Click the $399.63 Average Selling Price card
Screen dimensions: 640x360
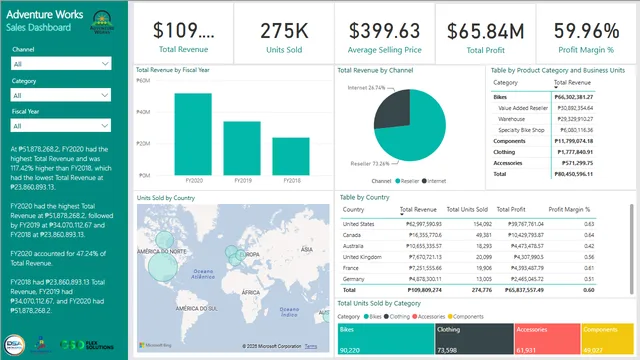coord(384,33)
